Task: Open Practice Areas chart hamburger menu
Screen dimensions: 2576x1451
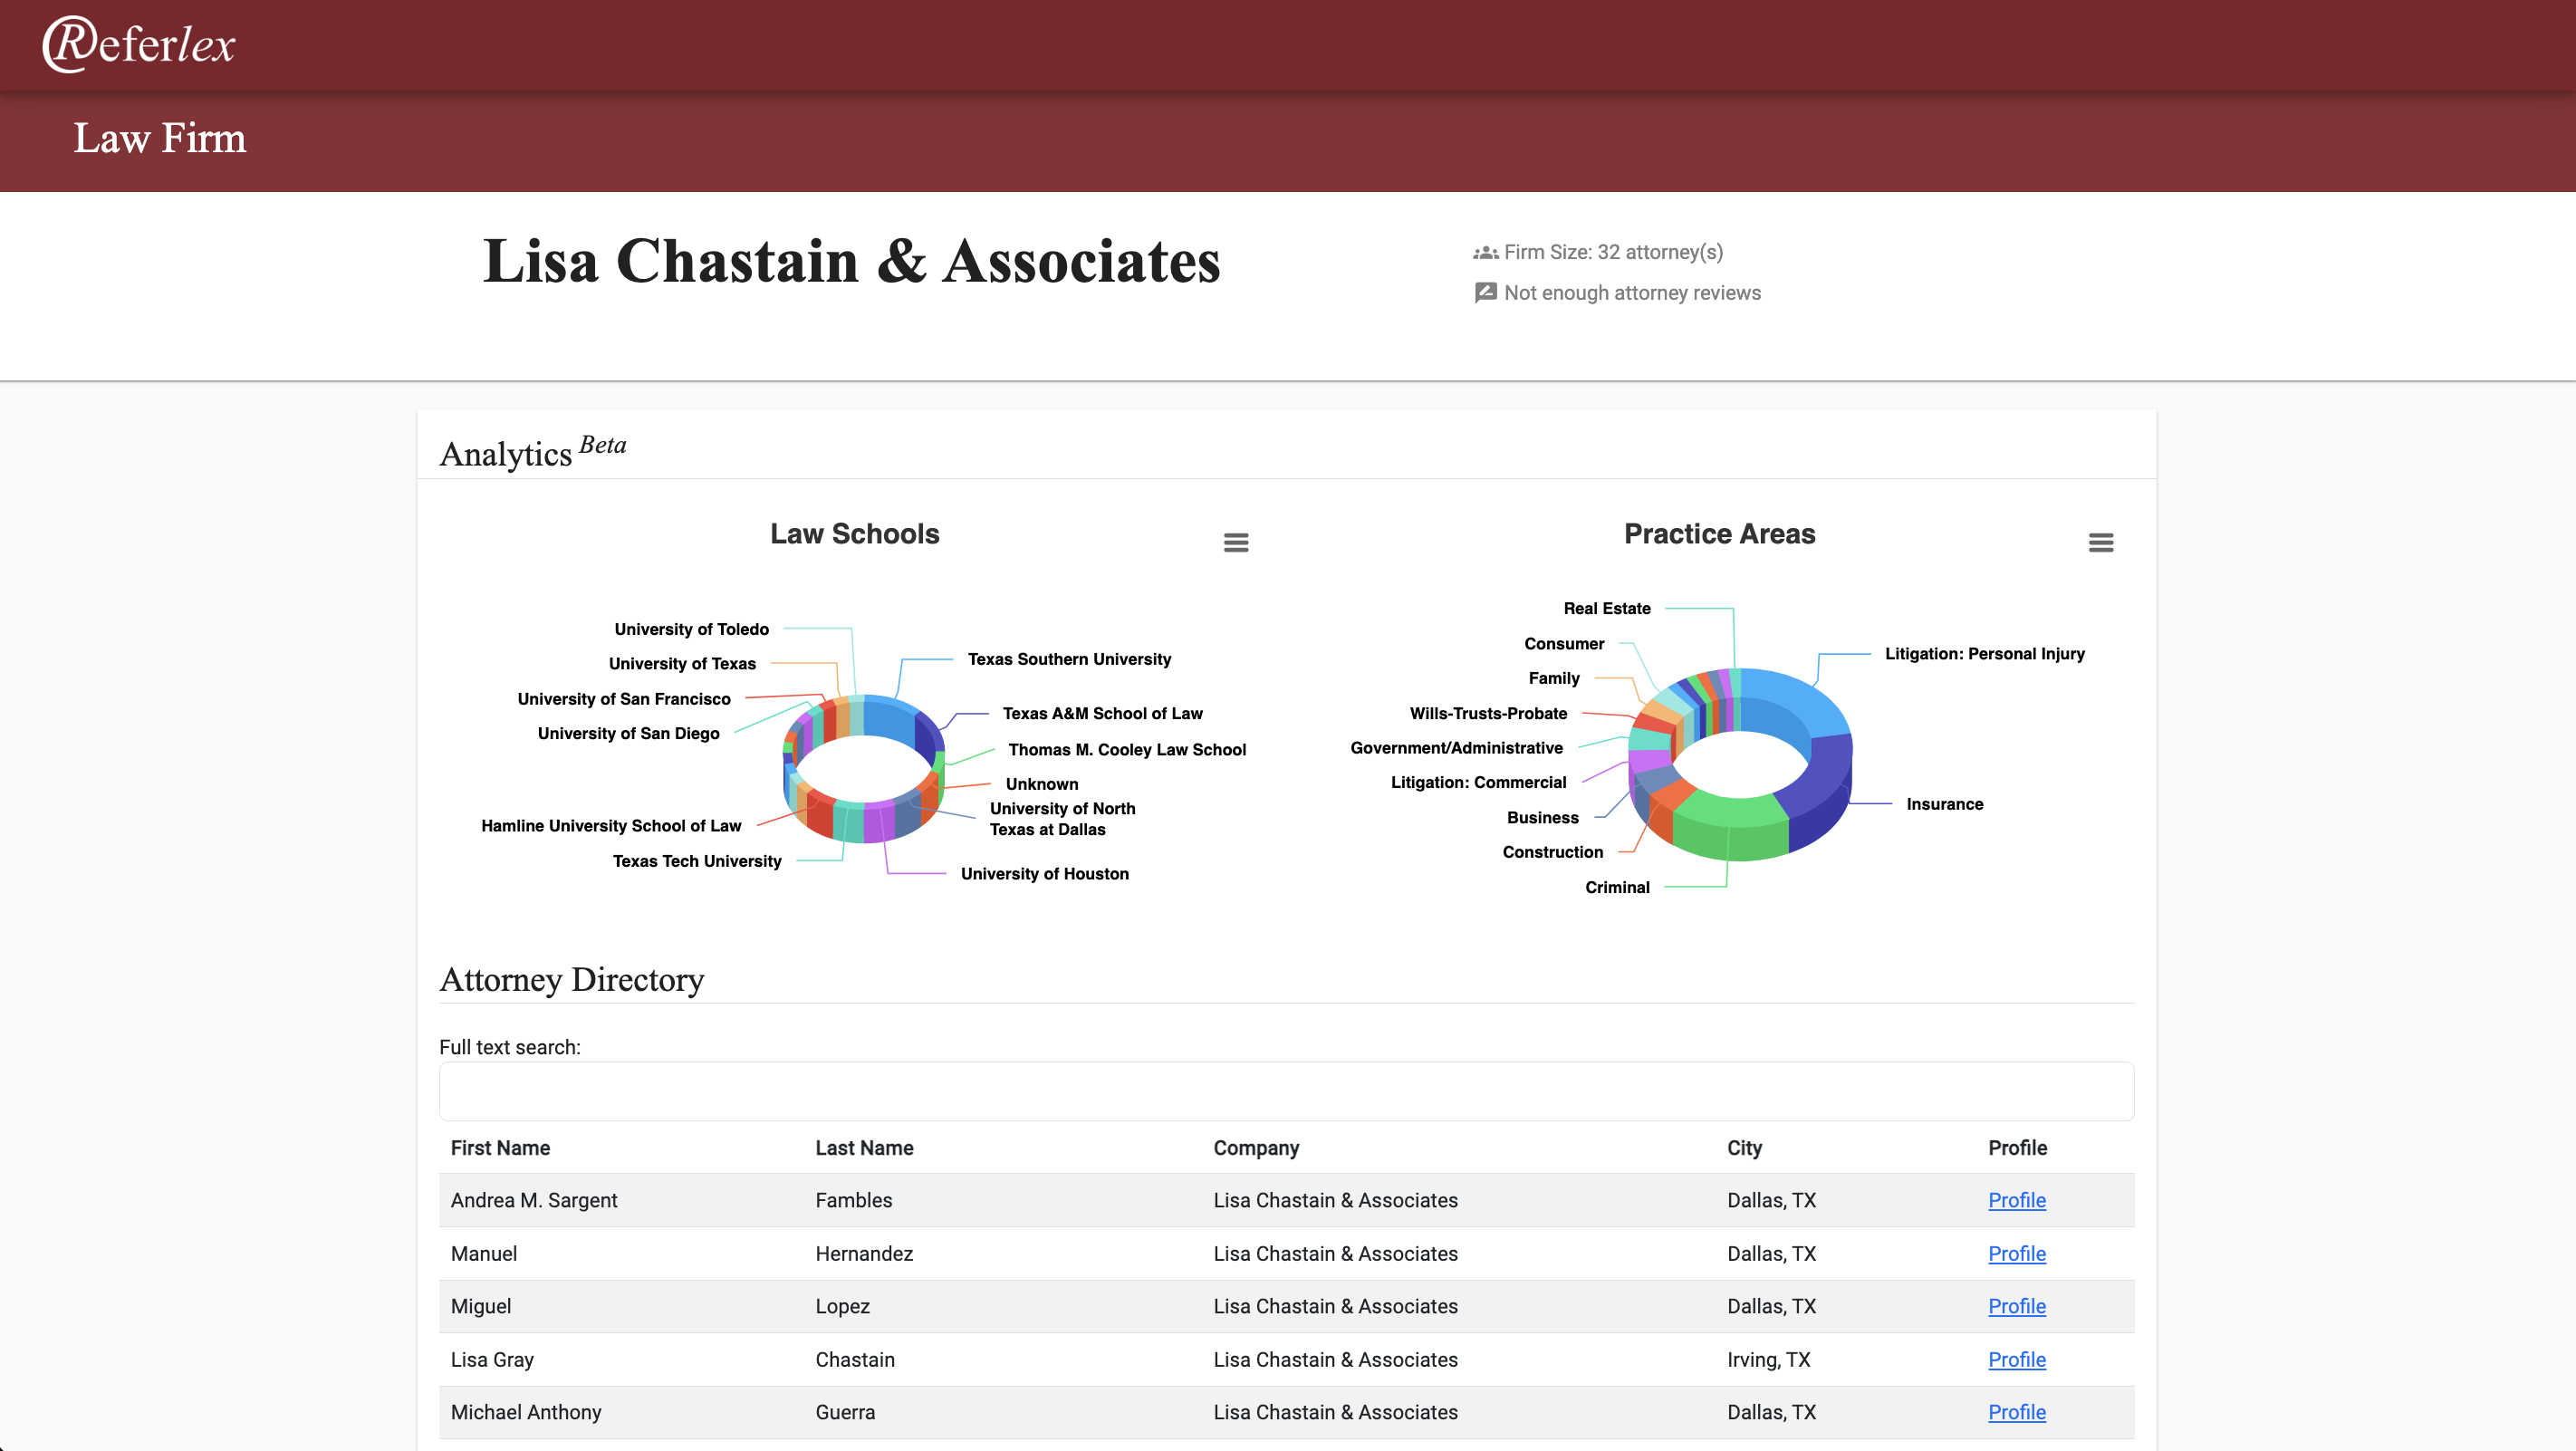Action: point(2101,543)
